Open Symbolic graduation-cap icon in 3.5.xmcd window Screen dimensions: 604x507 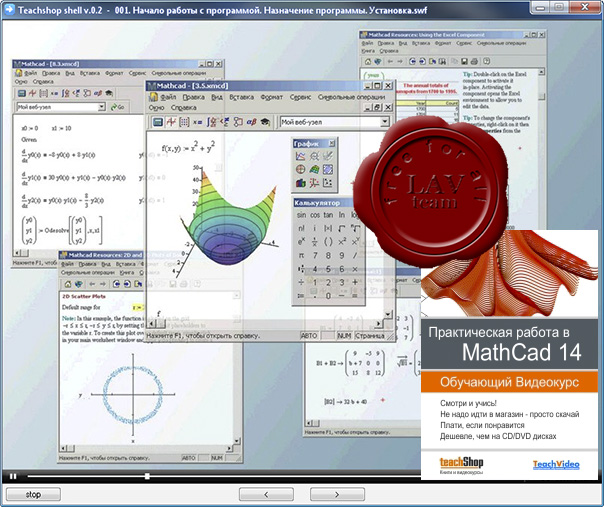point(265,122)
